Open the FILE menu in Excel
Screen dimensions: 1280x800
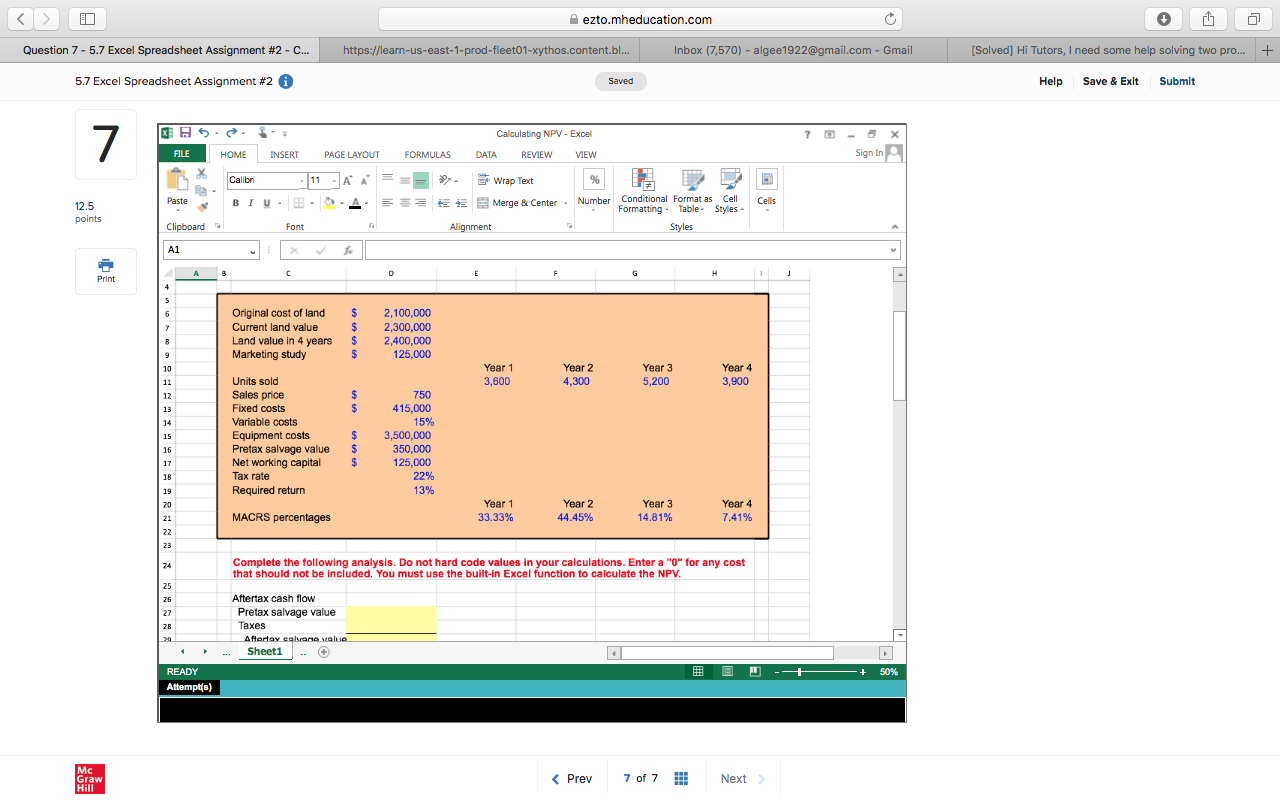tap(181, 153)
